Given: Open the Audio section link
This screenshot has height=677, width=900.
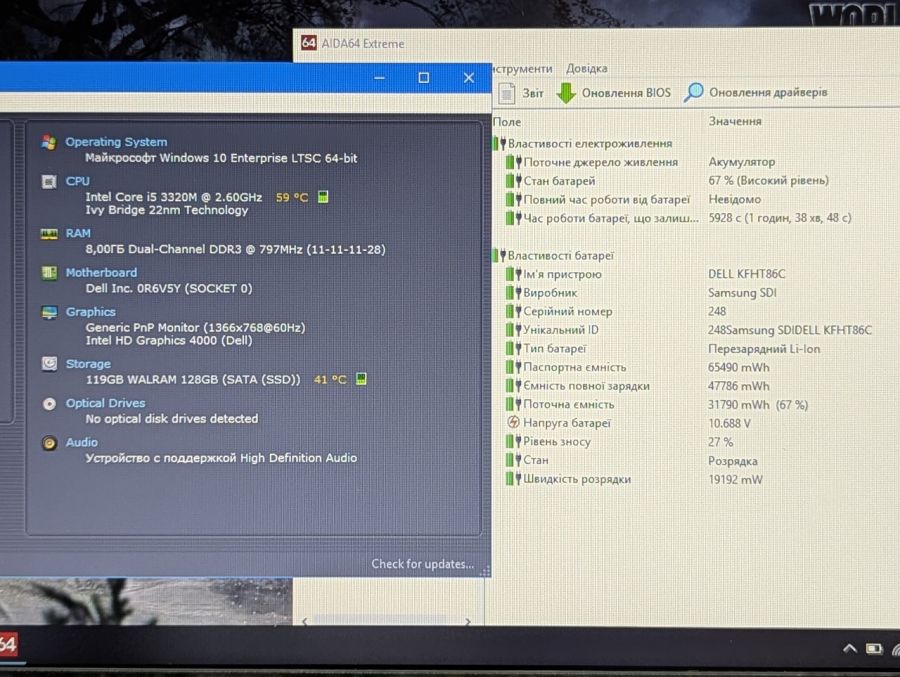Looking at the screenshot, I should click(82, 442).
